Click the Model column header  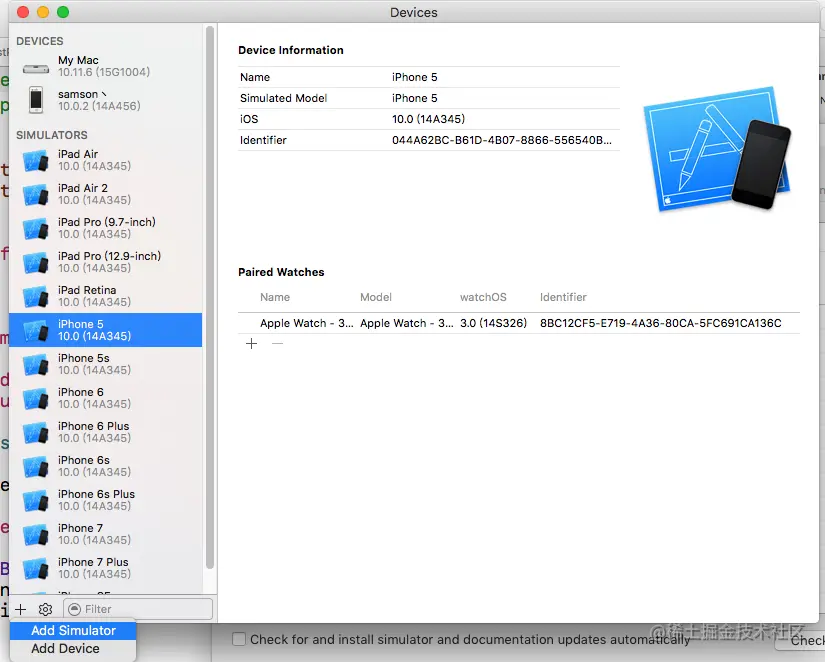pos(376,297)
